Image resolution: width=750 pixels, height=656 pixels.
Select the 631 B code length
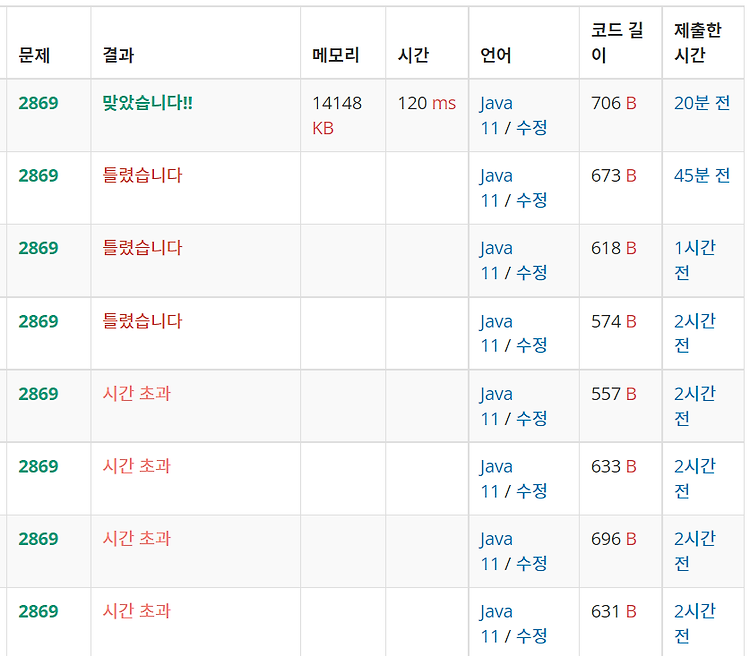614,612
